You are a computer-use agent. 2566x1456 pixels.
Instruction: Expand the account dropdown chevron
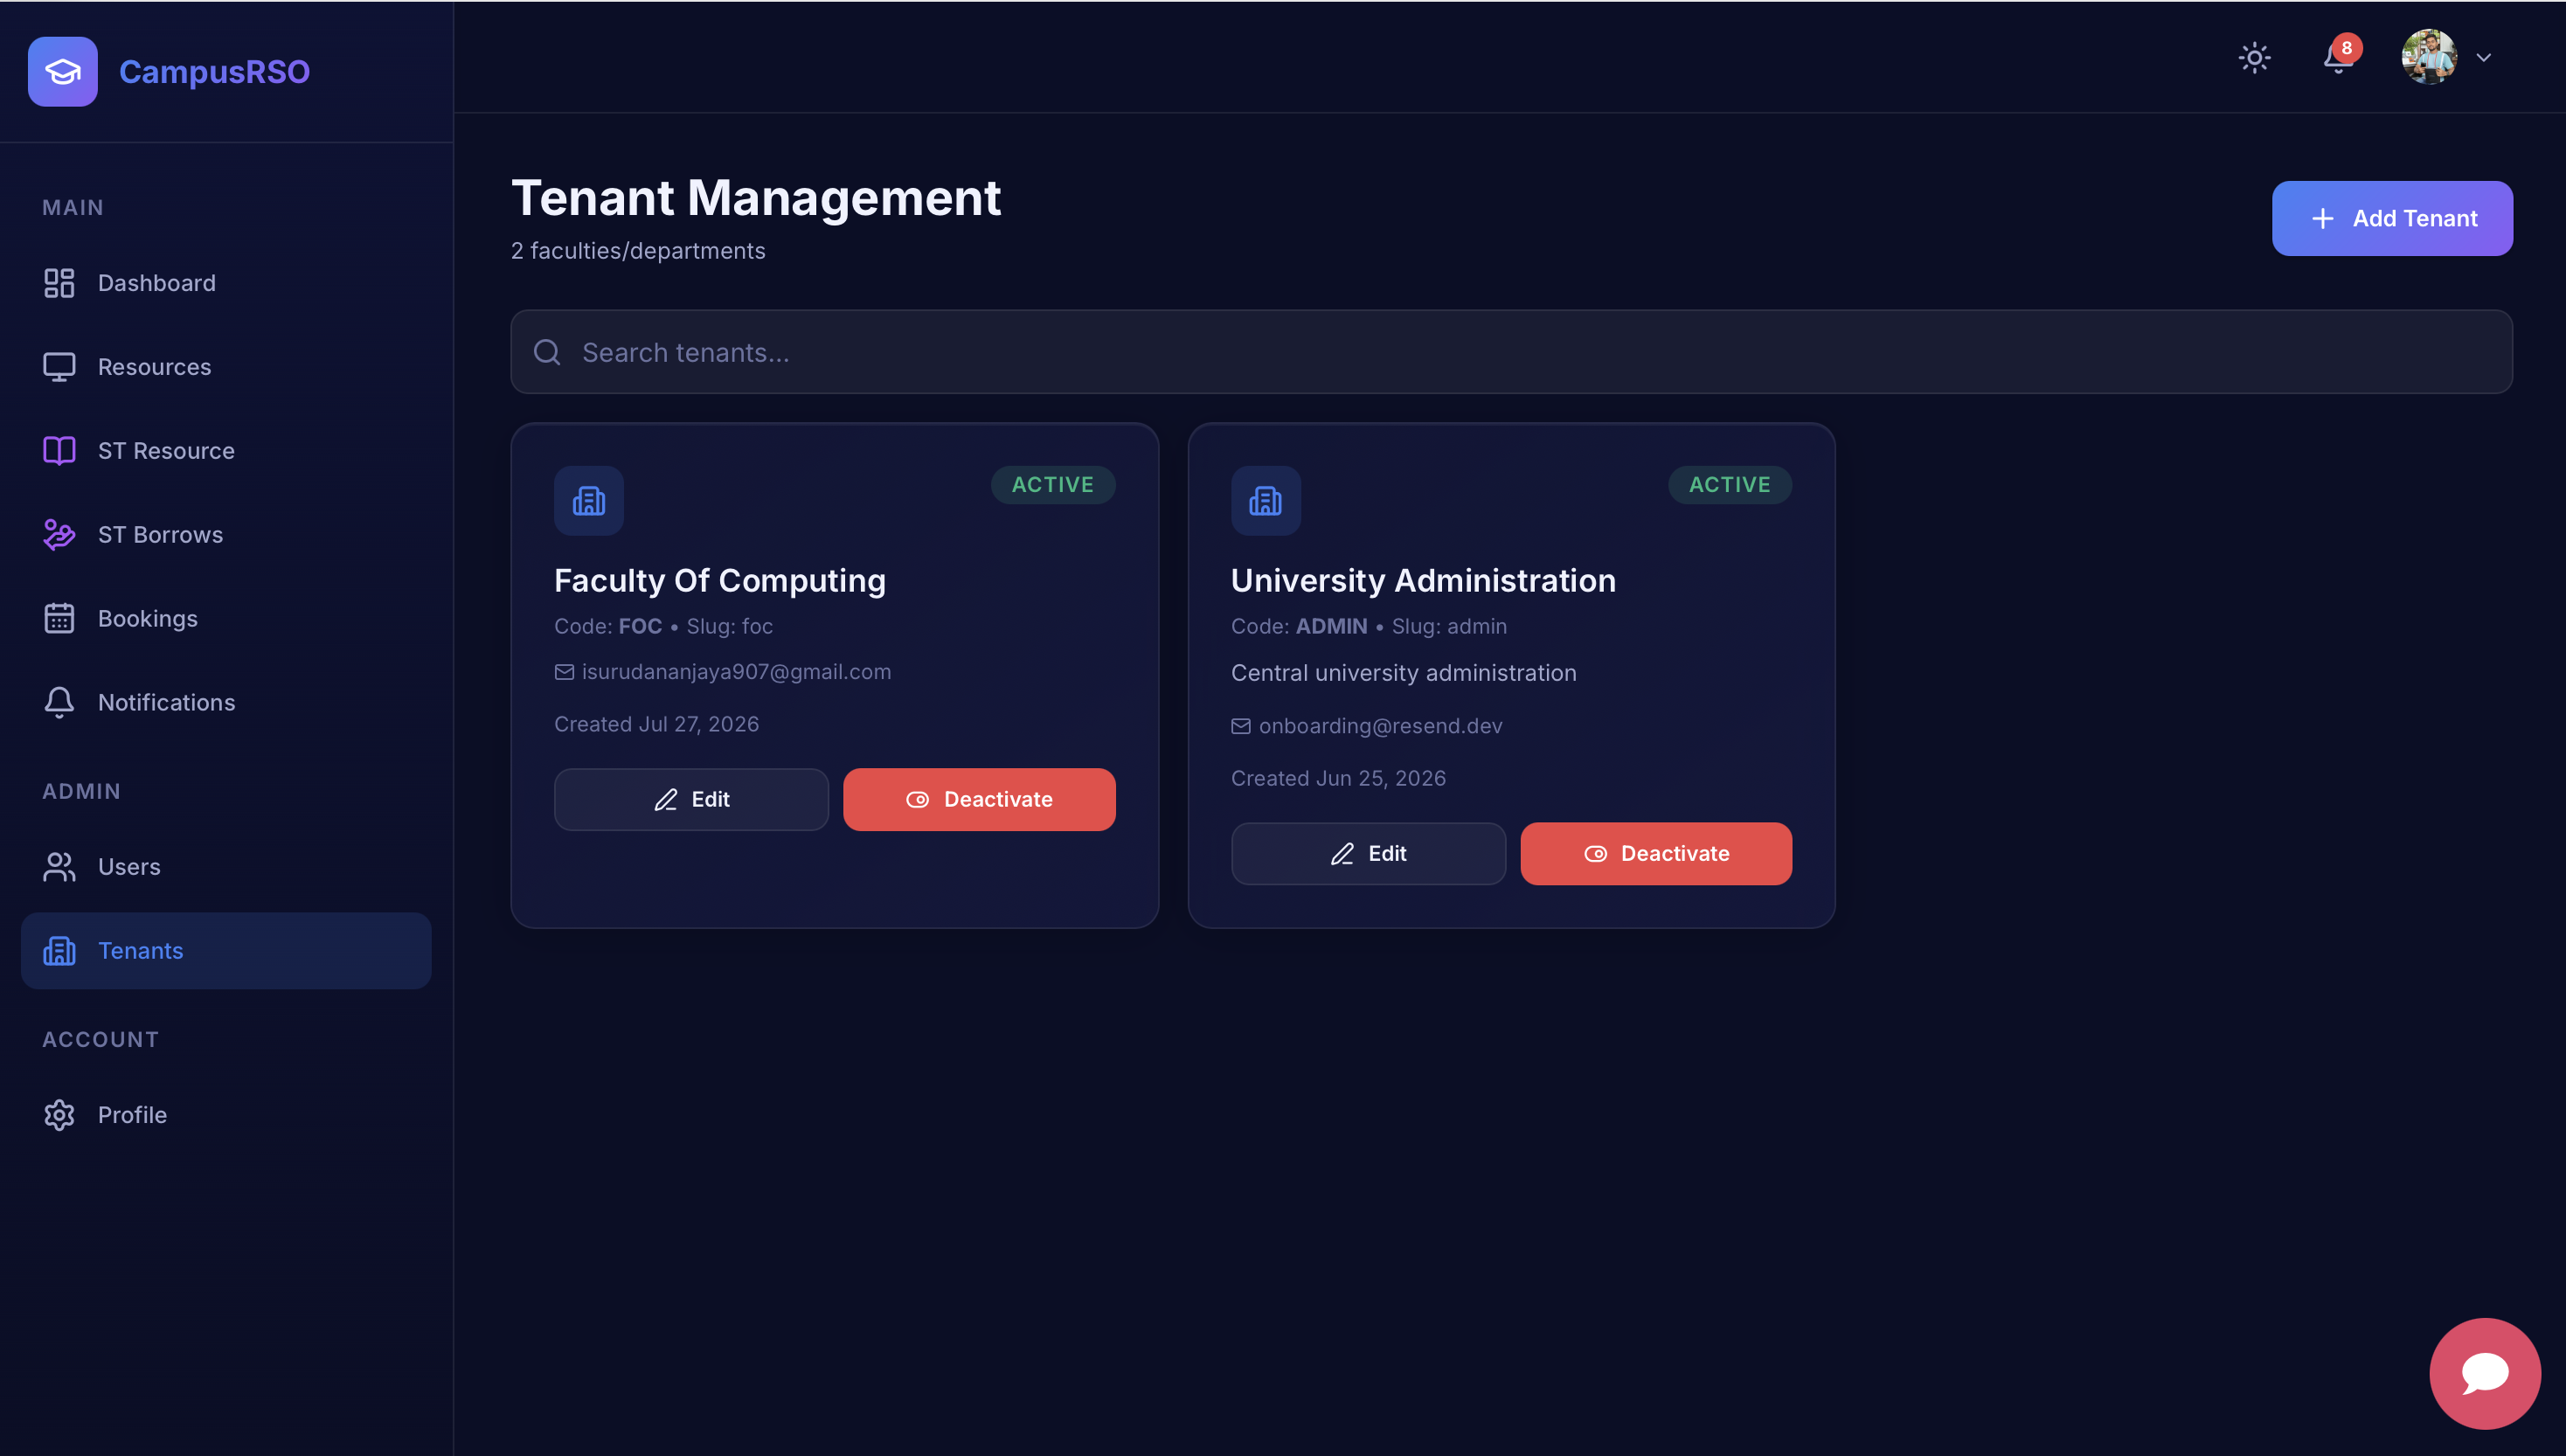[x=2483, y=58]
